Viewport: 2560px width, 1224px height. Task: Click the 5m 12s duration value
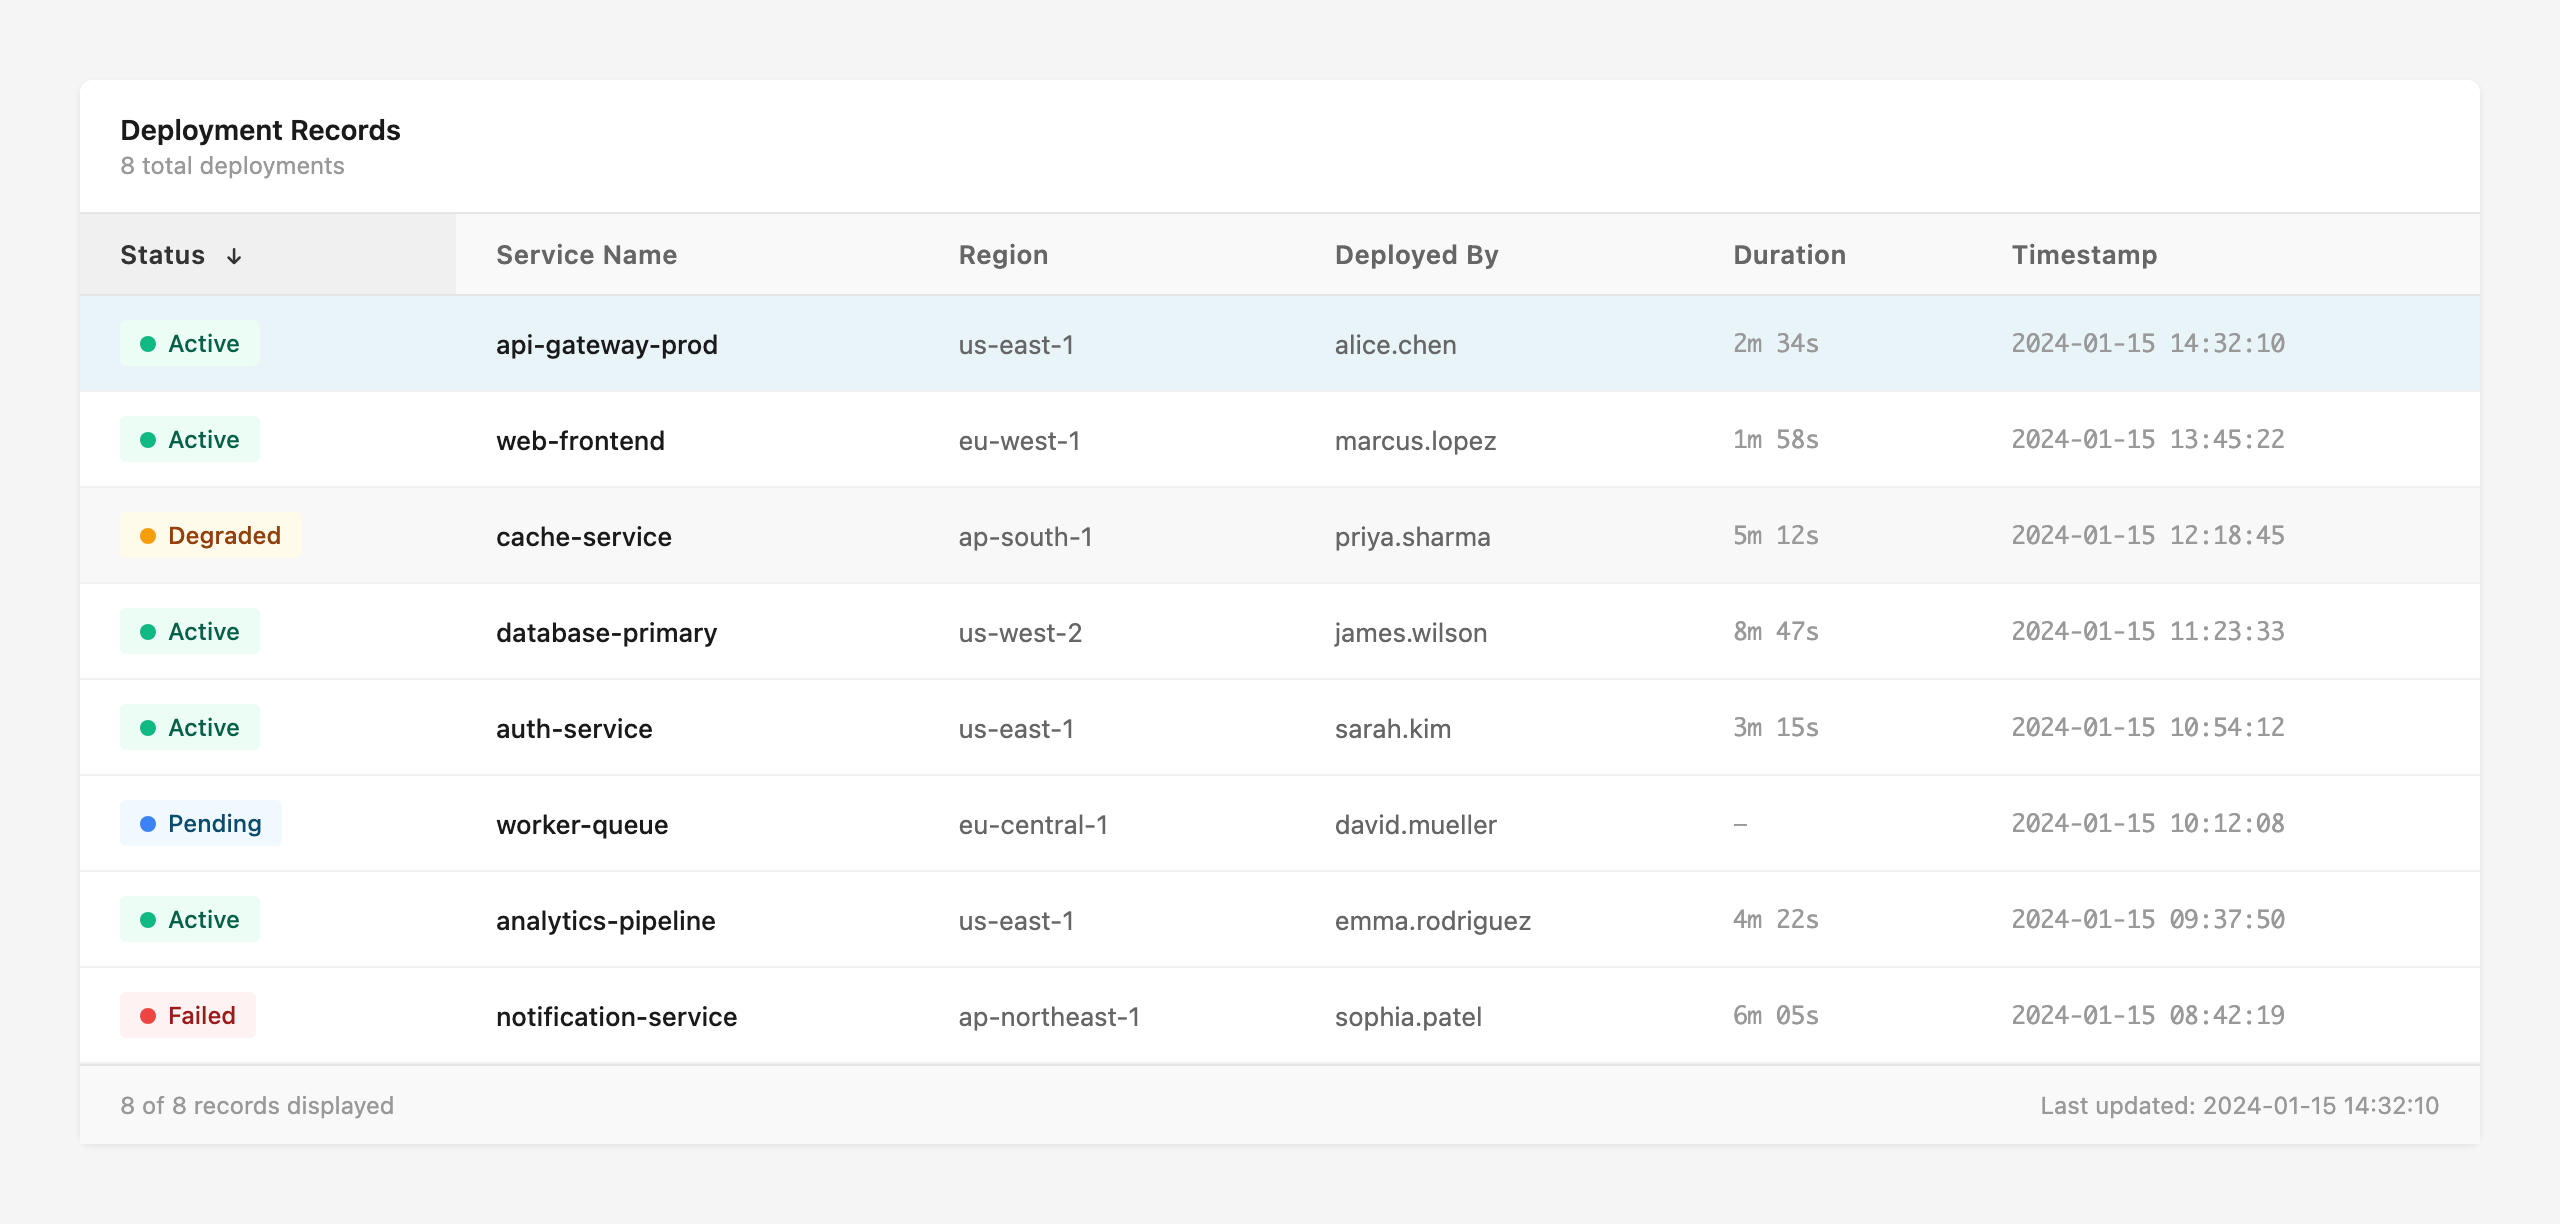click(x=1776, y=535)
